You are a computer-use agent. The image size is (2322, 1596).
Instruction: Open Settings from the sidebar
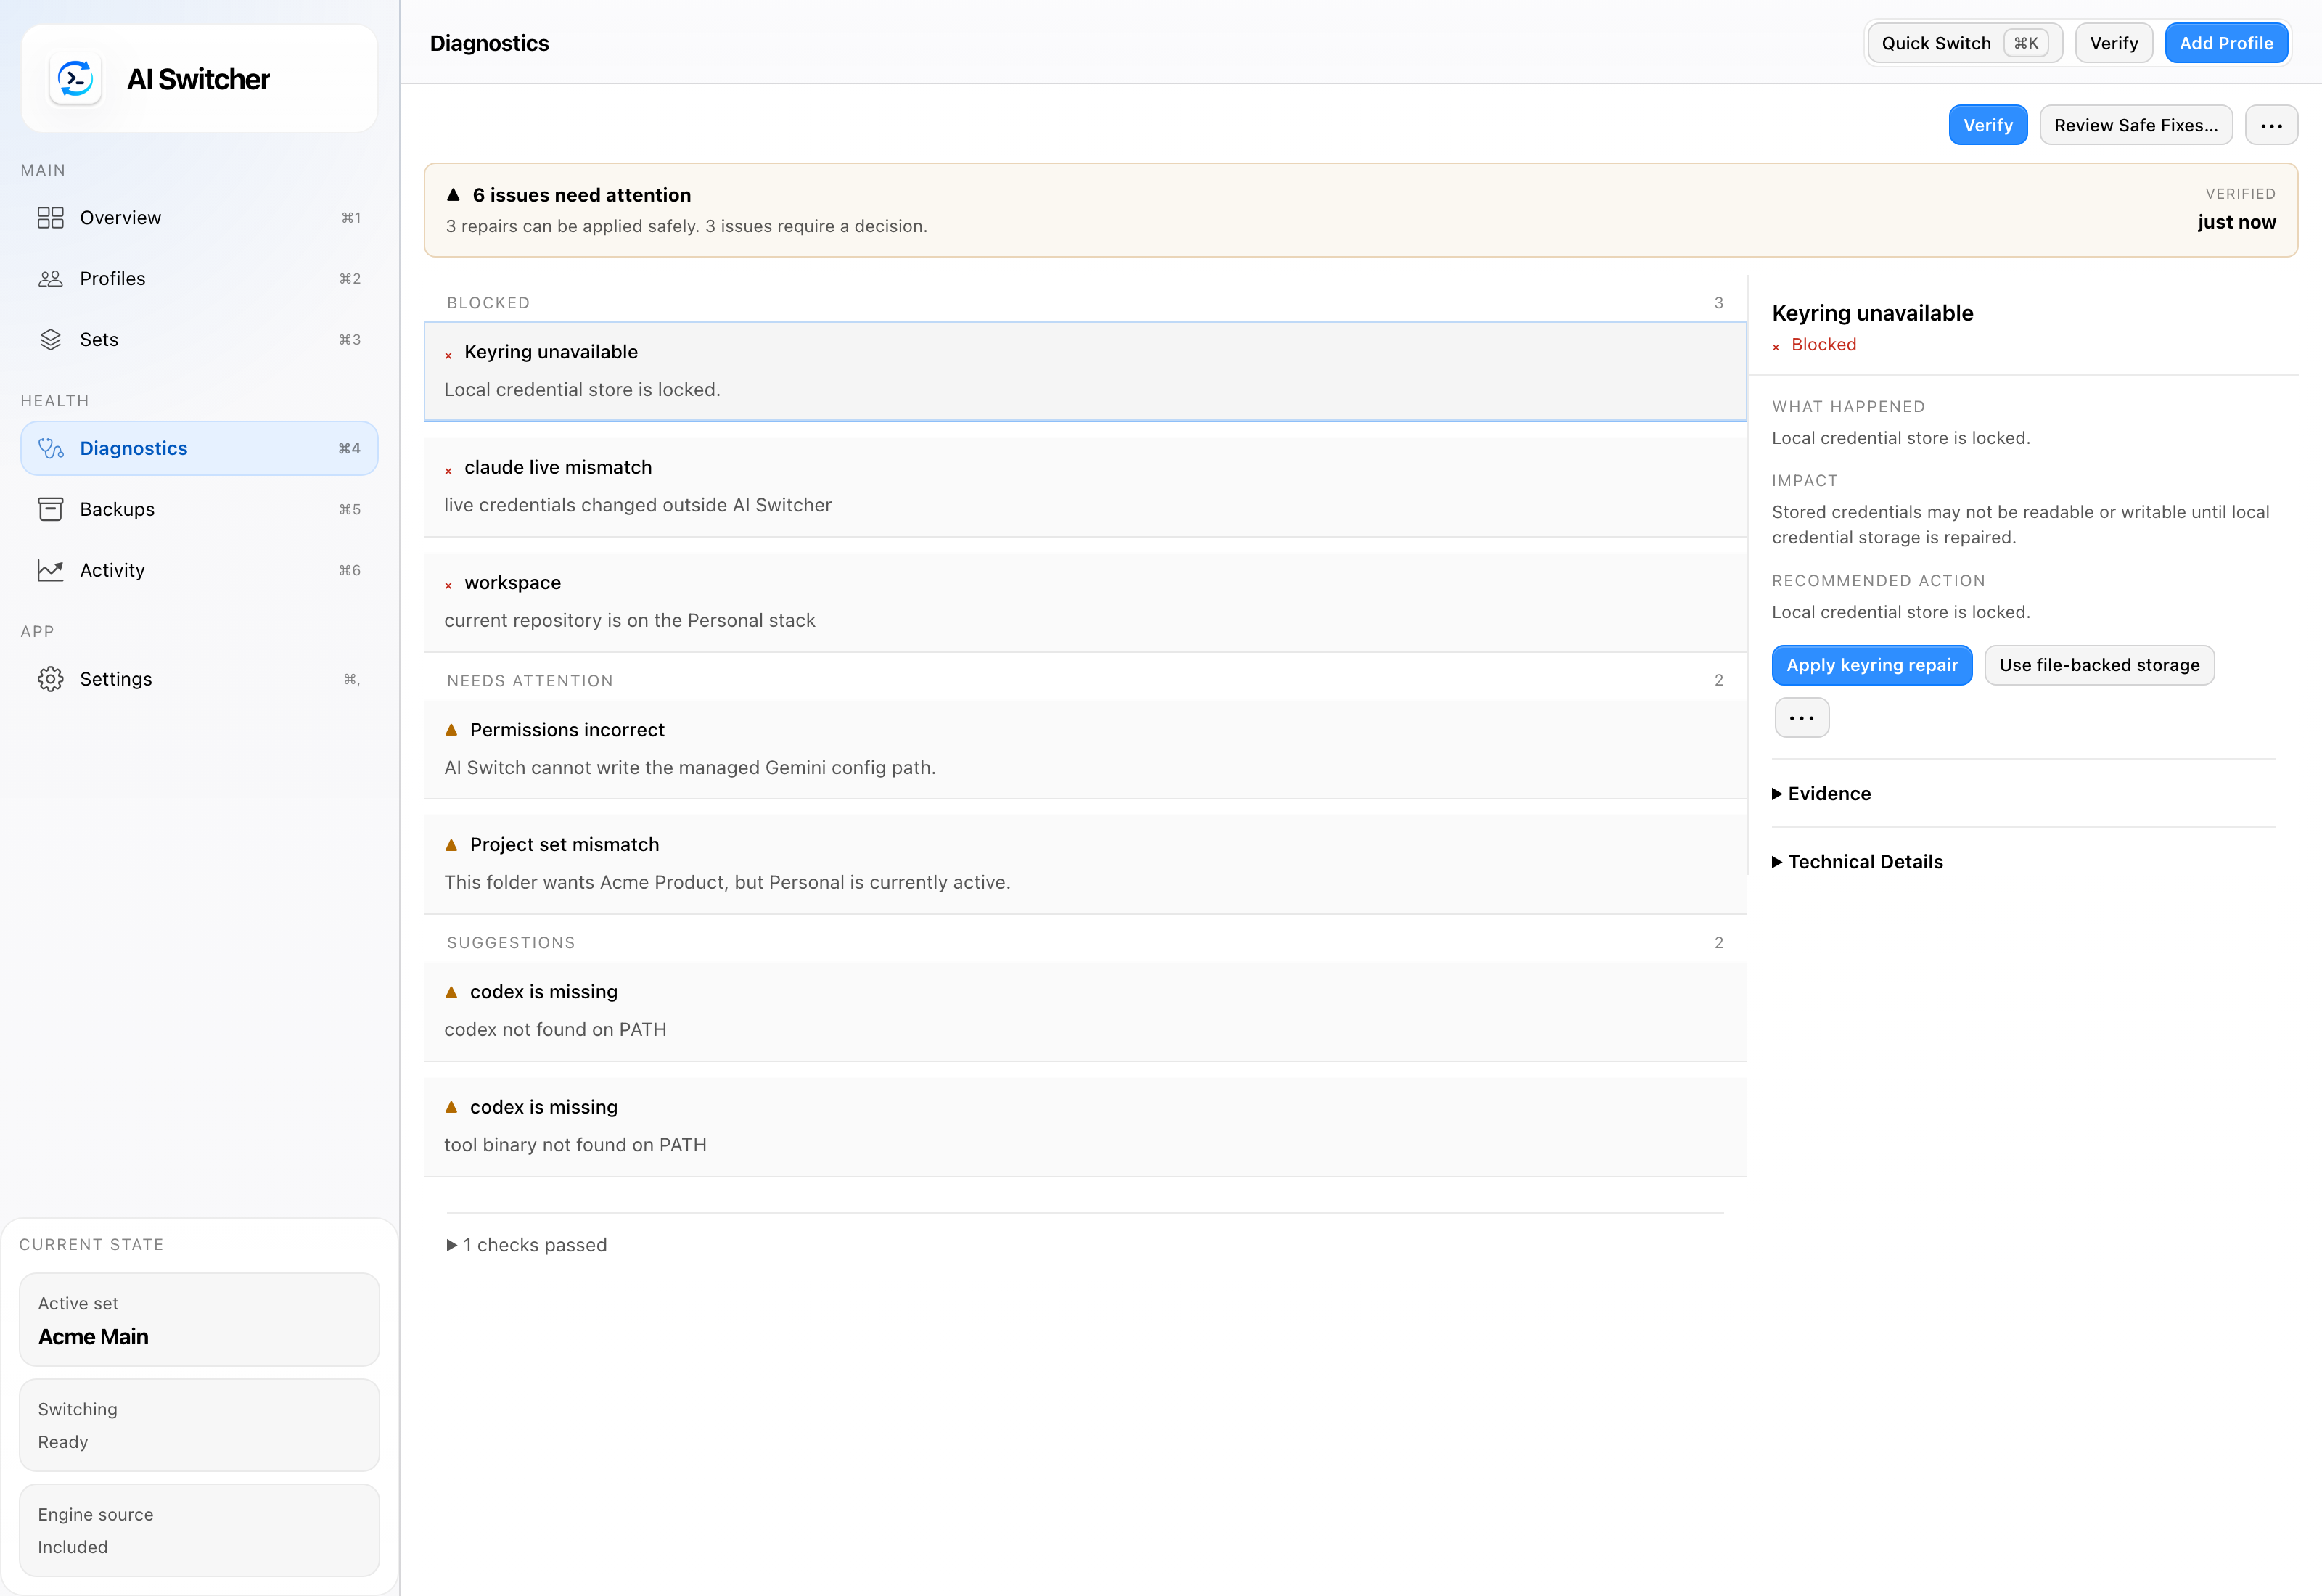pyautogui.click(x=199, y=679)
